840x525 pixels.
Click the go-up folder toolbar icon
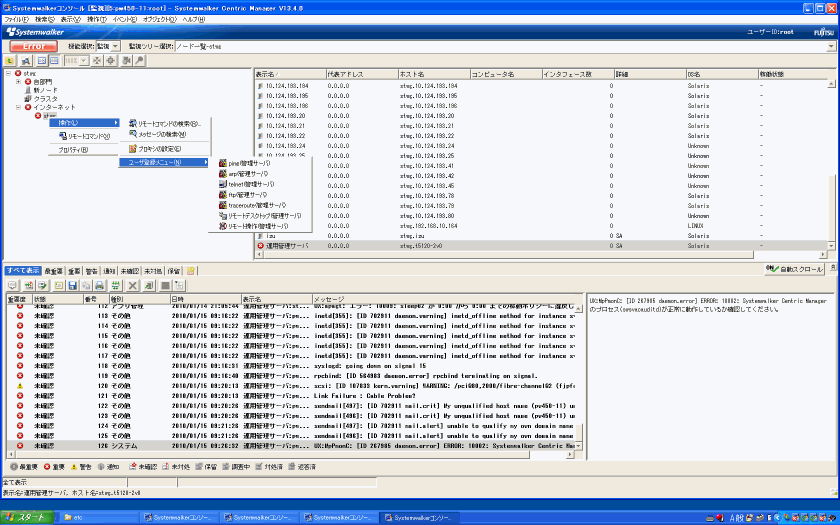pyautogui.click(x=10, y=61)
